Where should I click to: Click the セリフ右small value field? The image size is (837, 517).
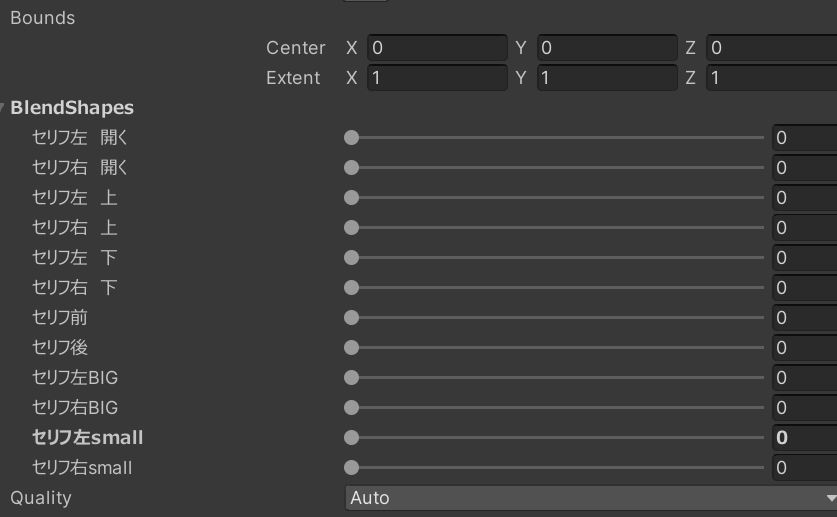pos(804,468)
